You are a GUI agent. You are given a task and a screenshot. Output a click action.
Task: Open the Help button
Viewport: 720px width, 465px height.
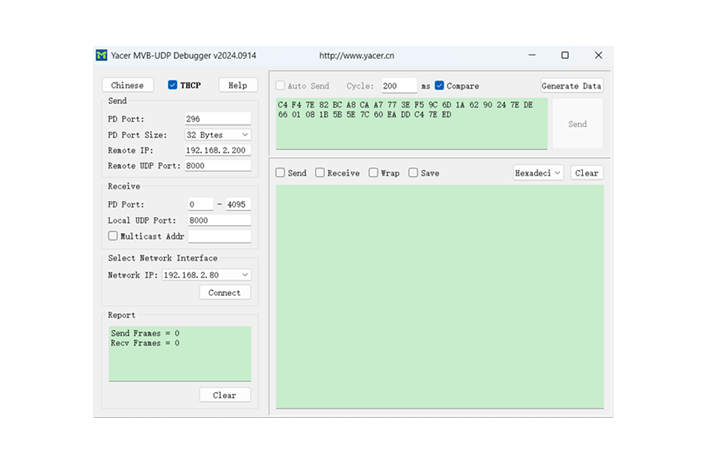click(x=238, y=85)
